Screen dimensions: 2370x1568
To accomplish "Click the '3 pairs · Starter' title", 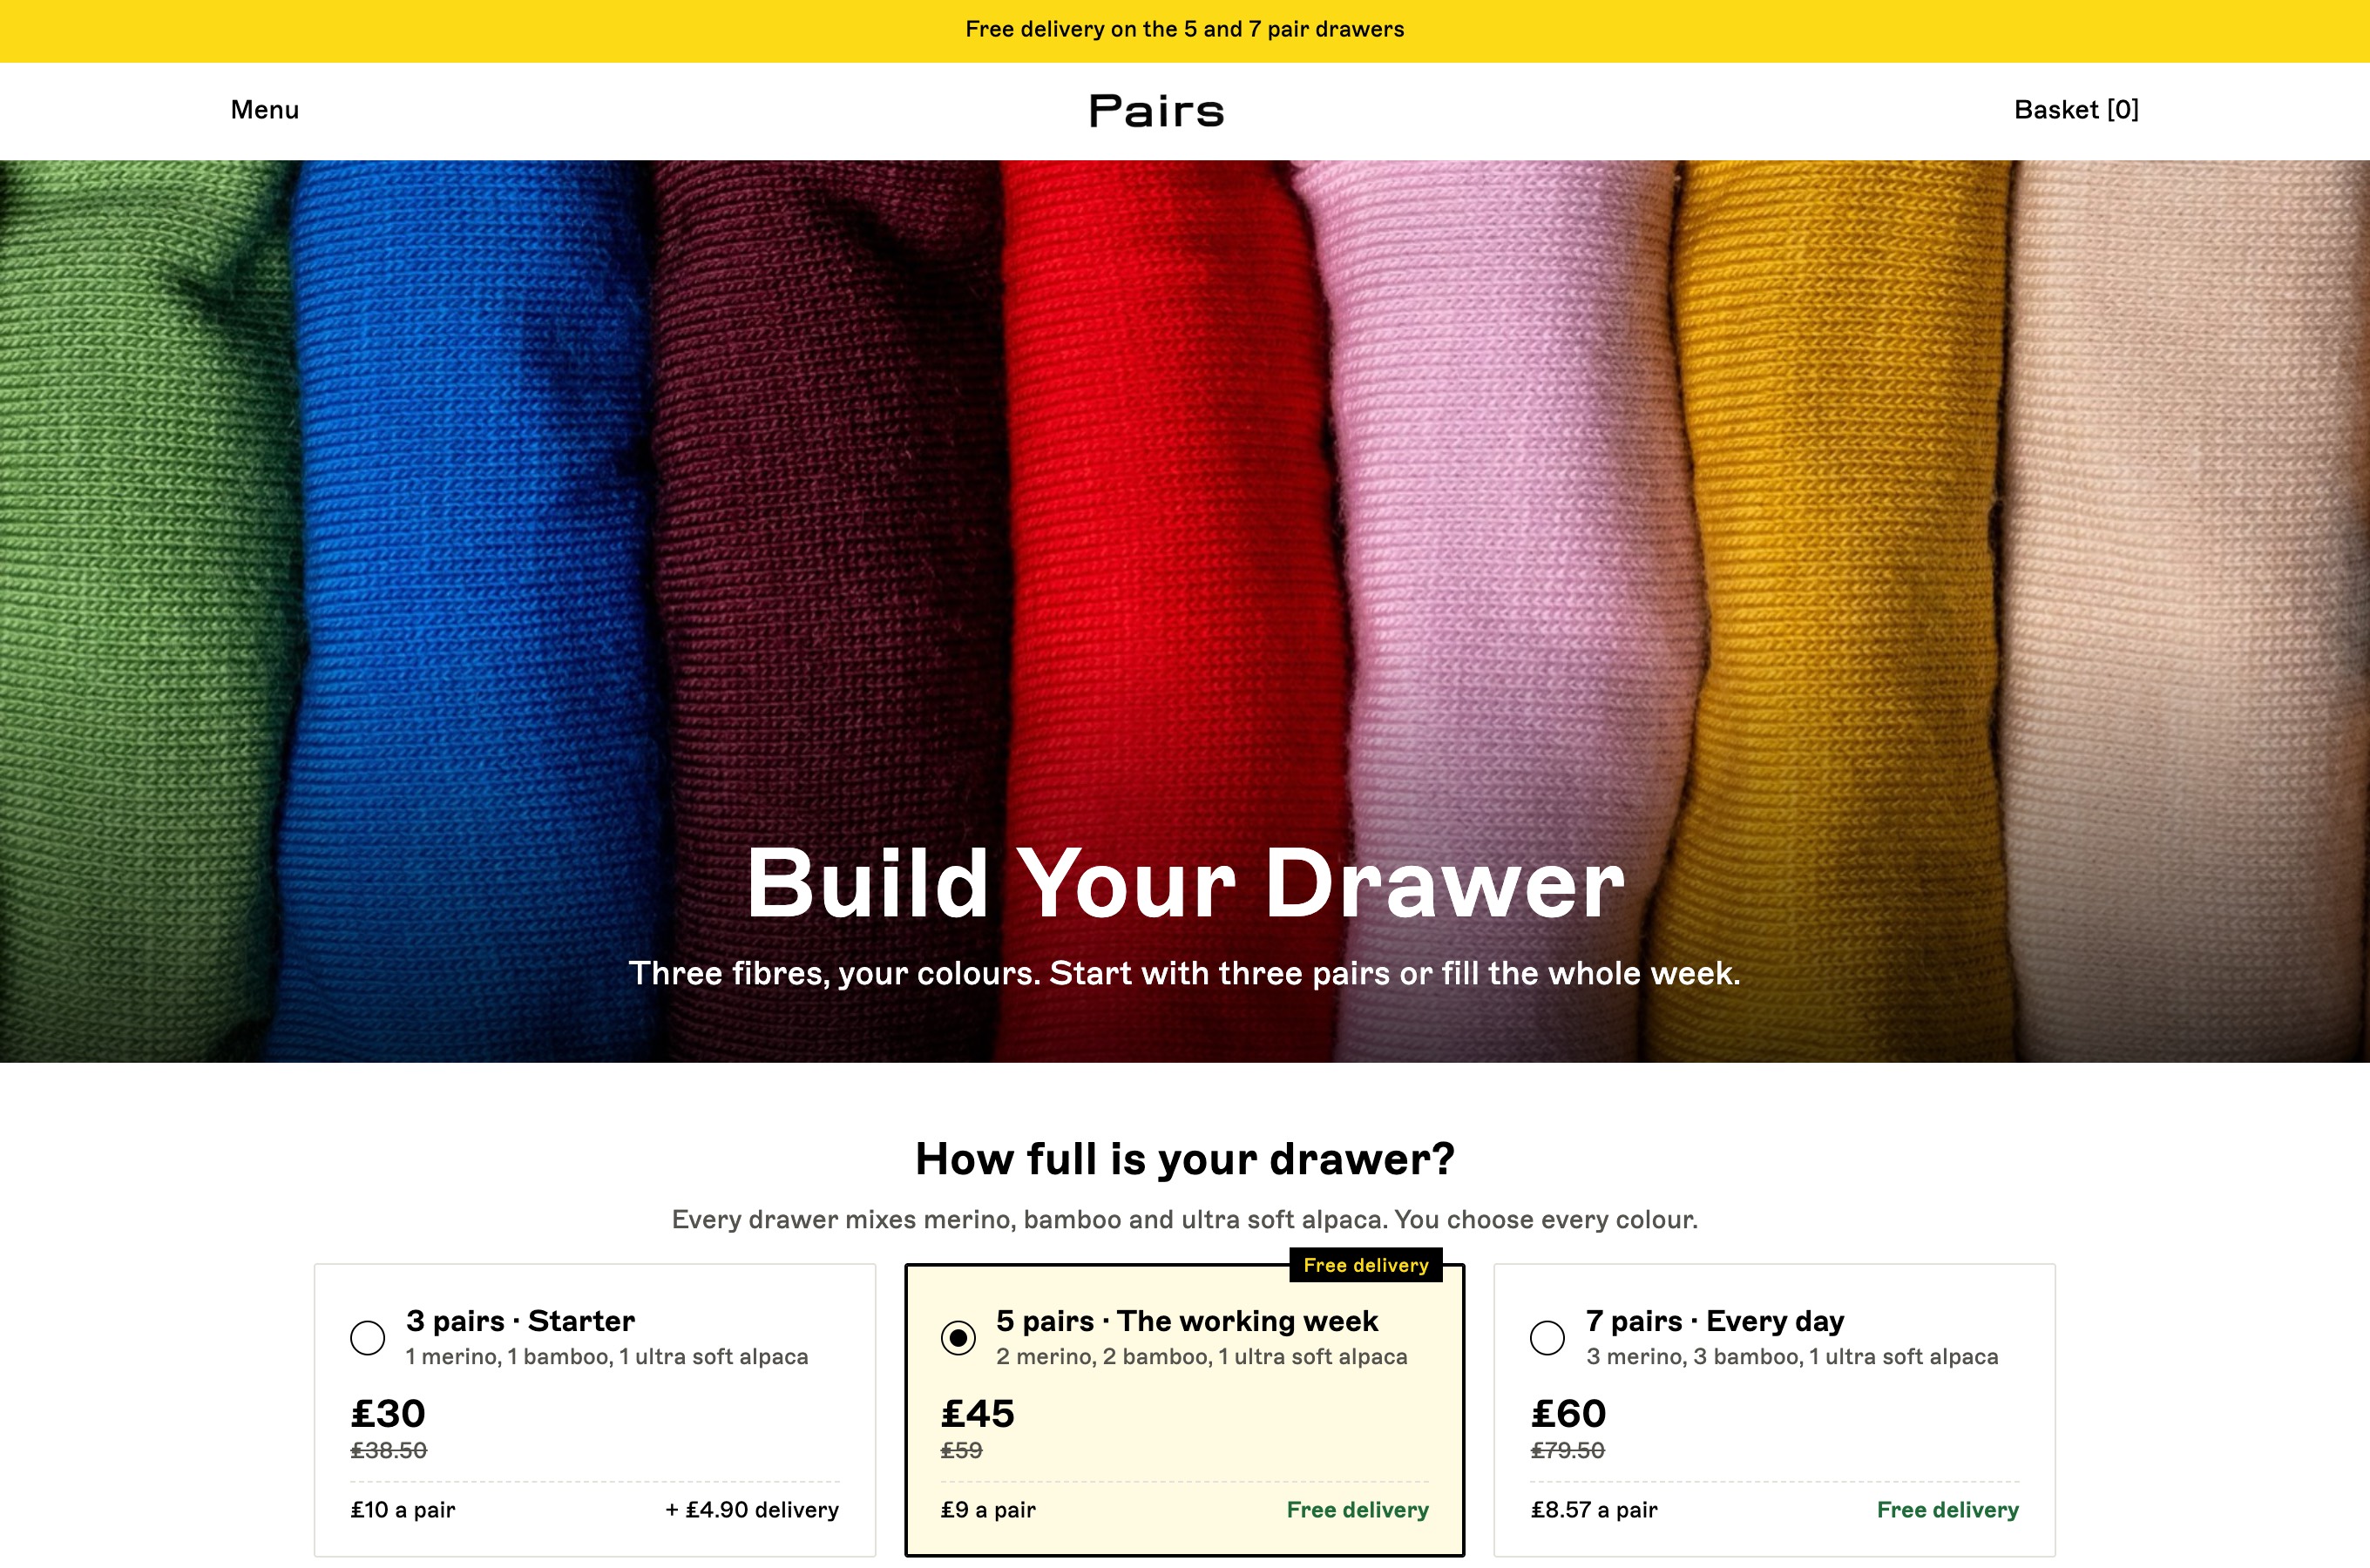I will [x=520, y=1321].
